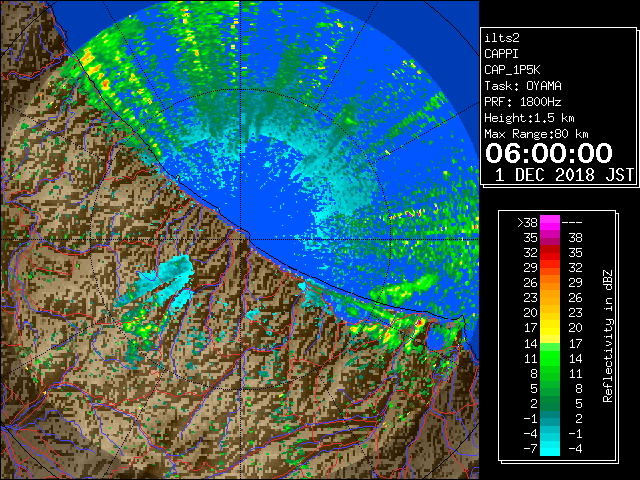Click the 'Reflectivity in dBZ' axis label
The image size is (640, 480).
[607, 336]
